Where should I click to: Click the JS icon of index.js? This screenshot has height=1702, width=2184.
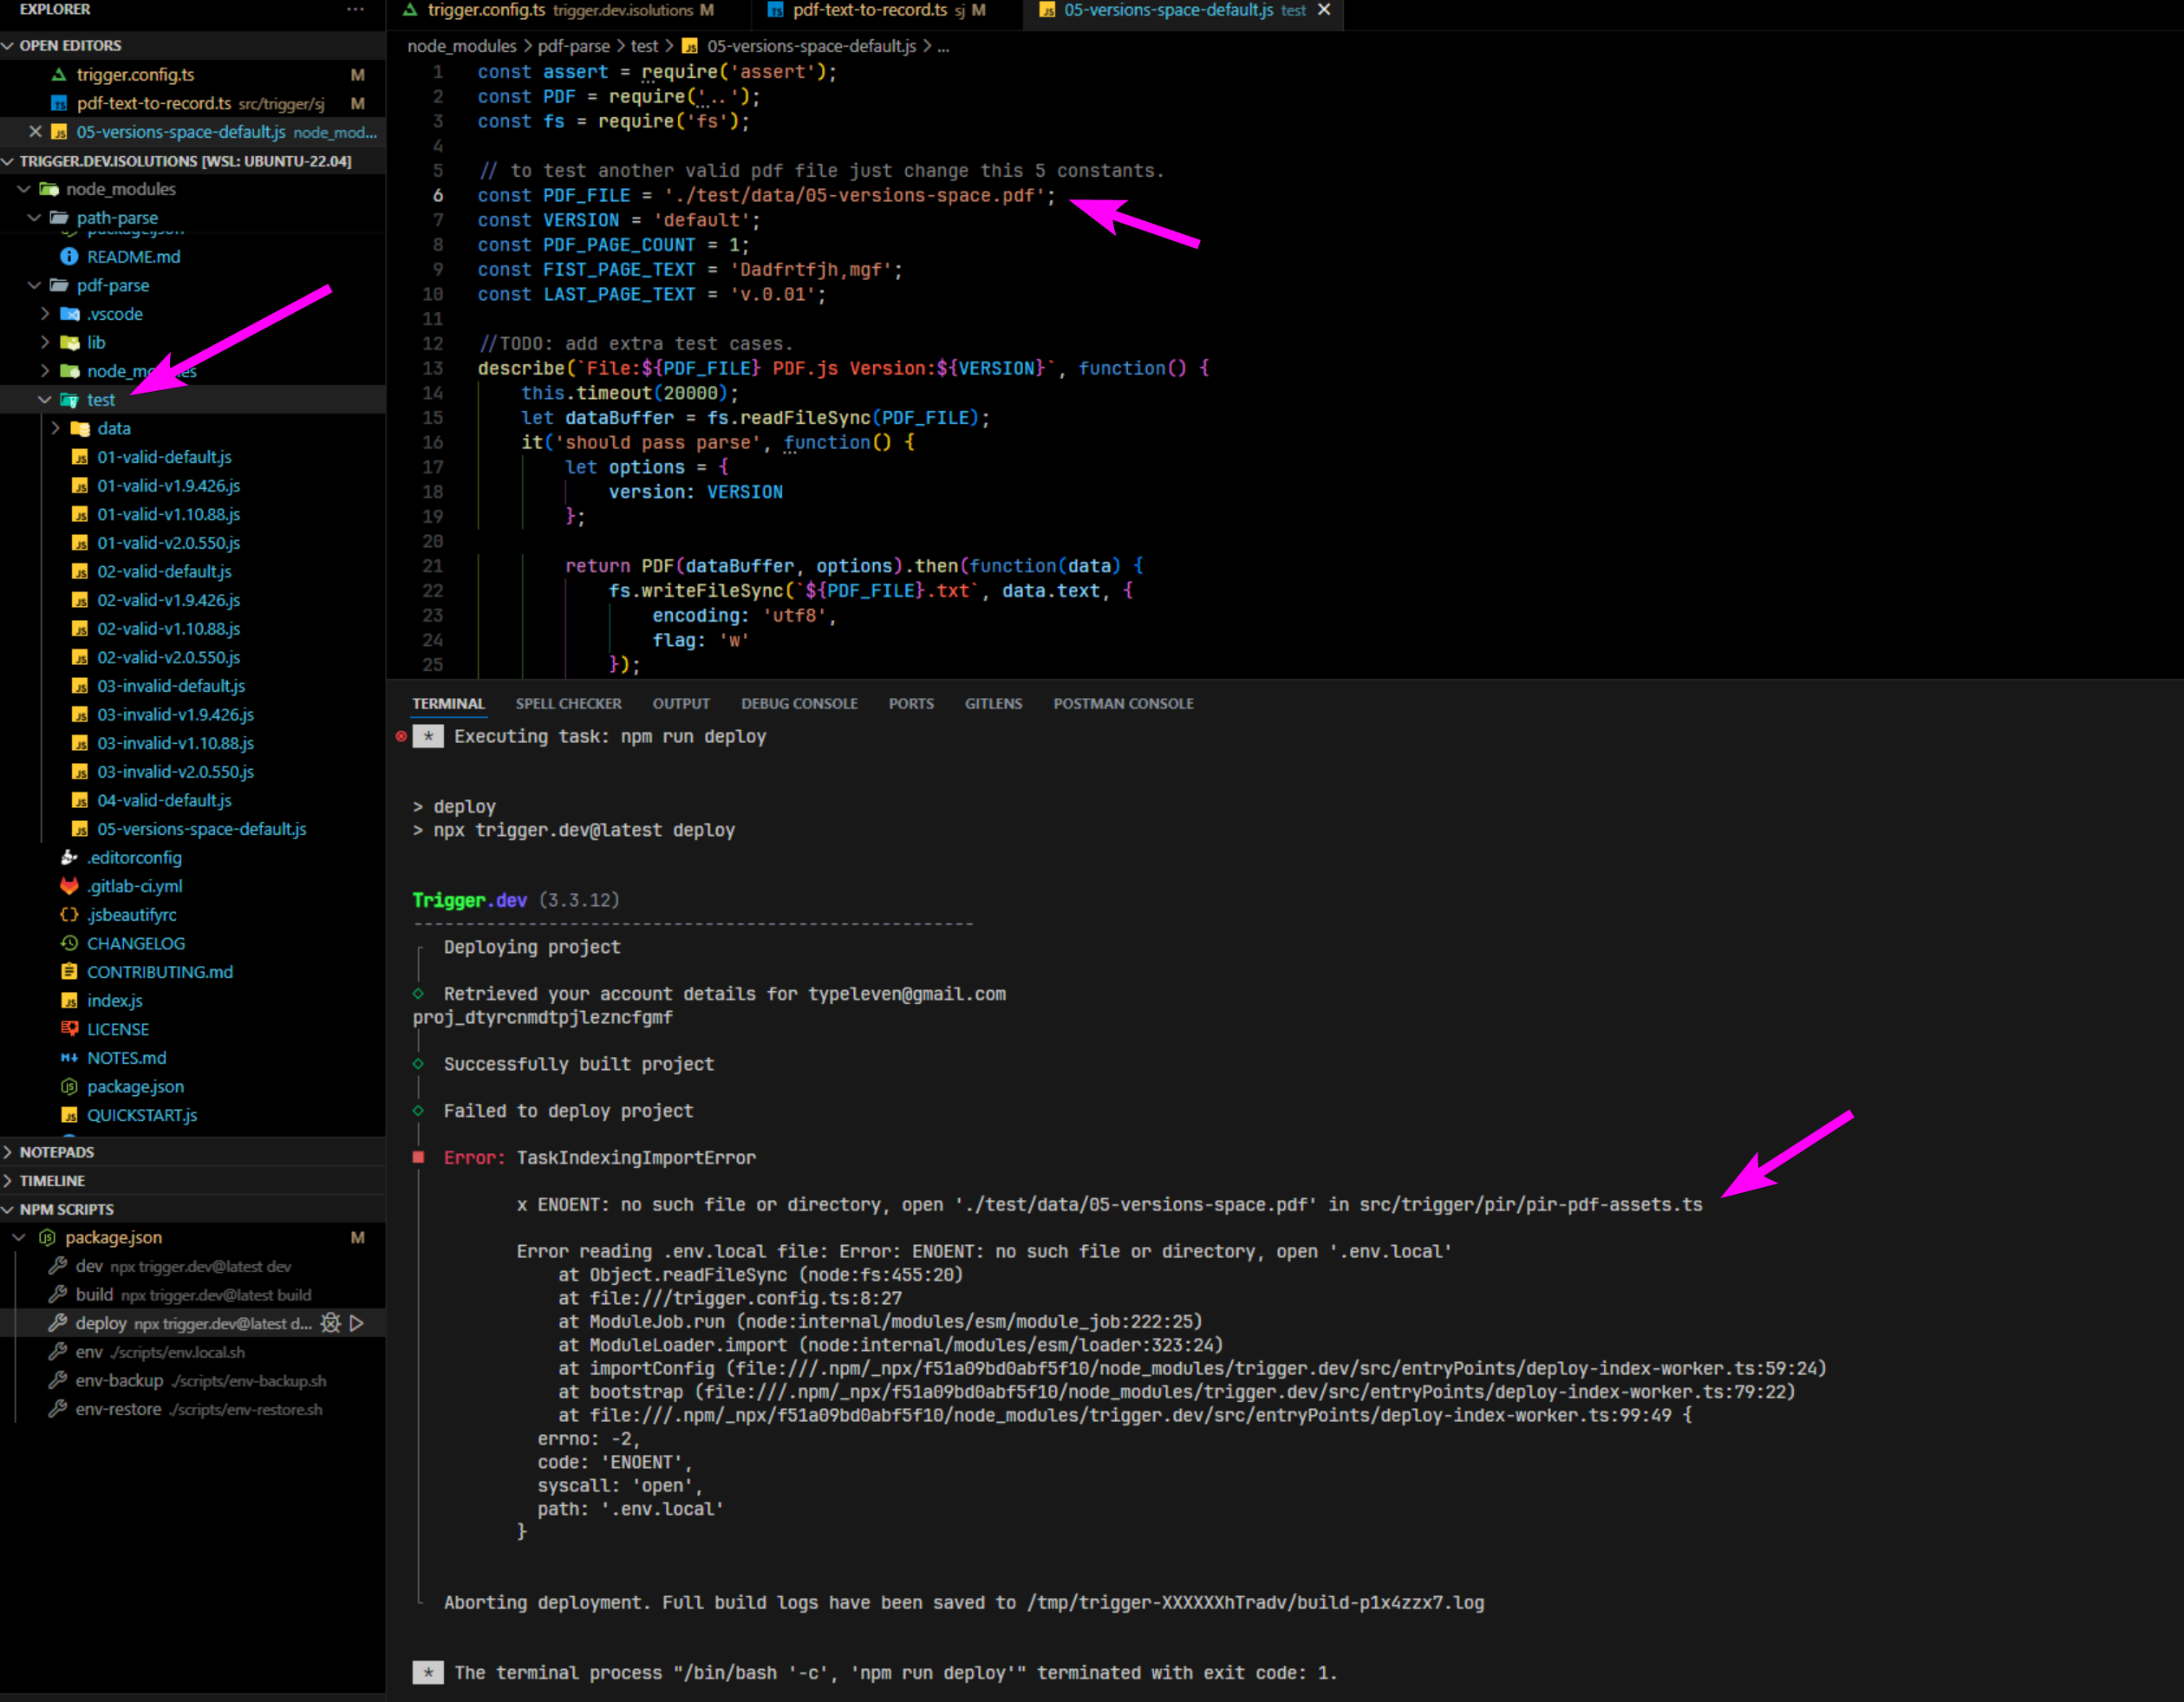coord(69,1001)
